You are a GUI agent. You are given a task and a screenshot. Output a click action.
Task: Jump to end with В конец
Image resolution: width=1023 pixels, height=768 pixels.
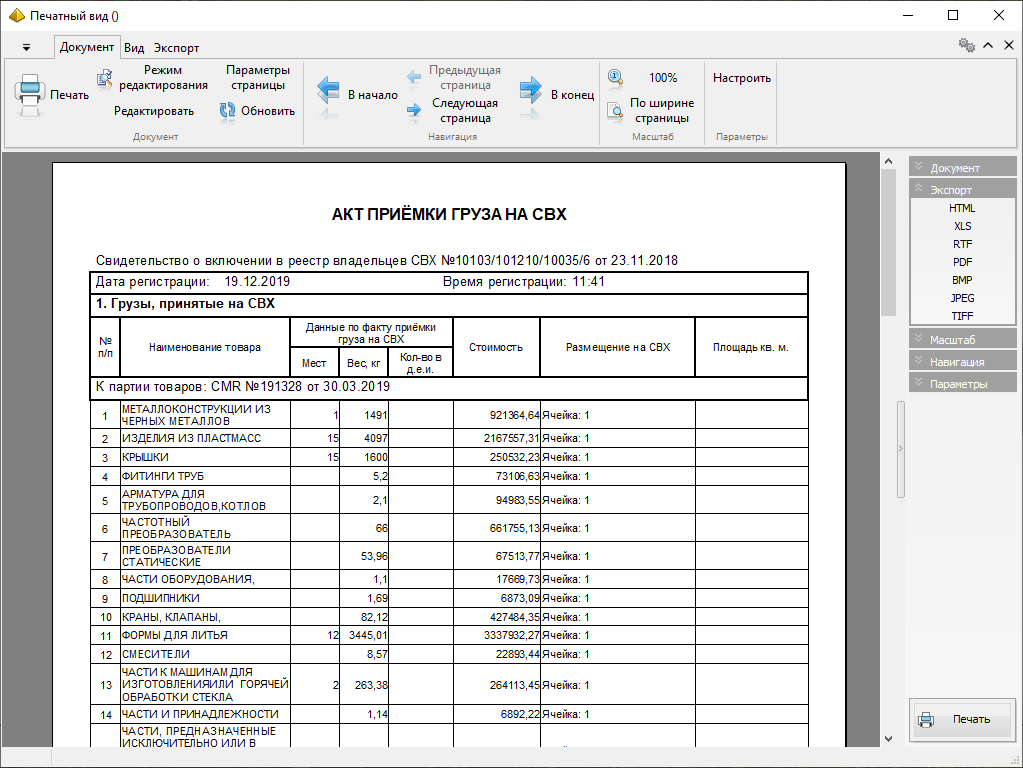[572, 95]
